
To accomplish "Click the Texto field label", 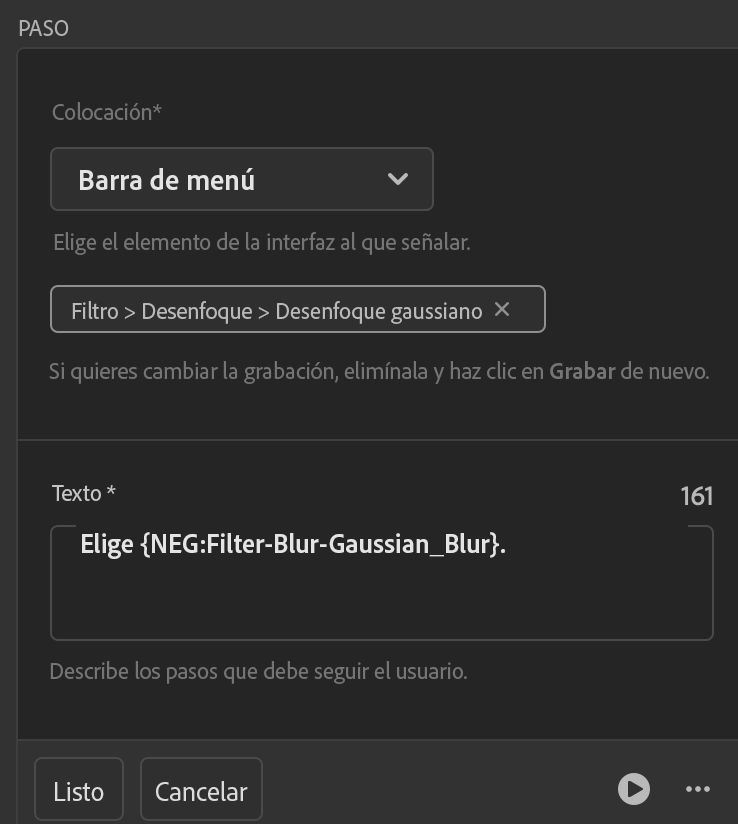I will 83,493.
